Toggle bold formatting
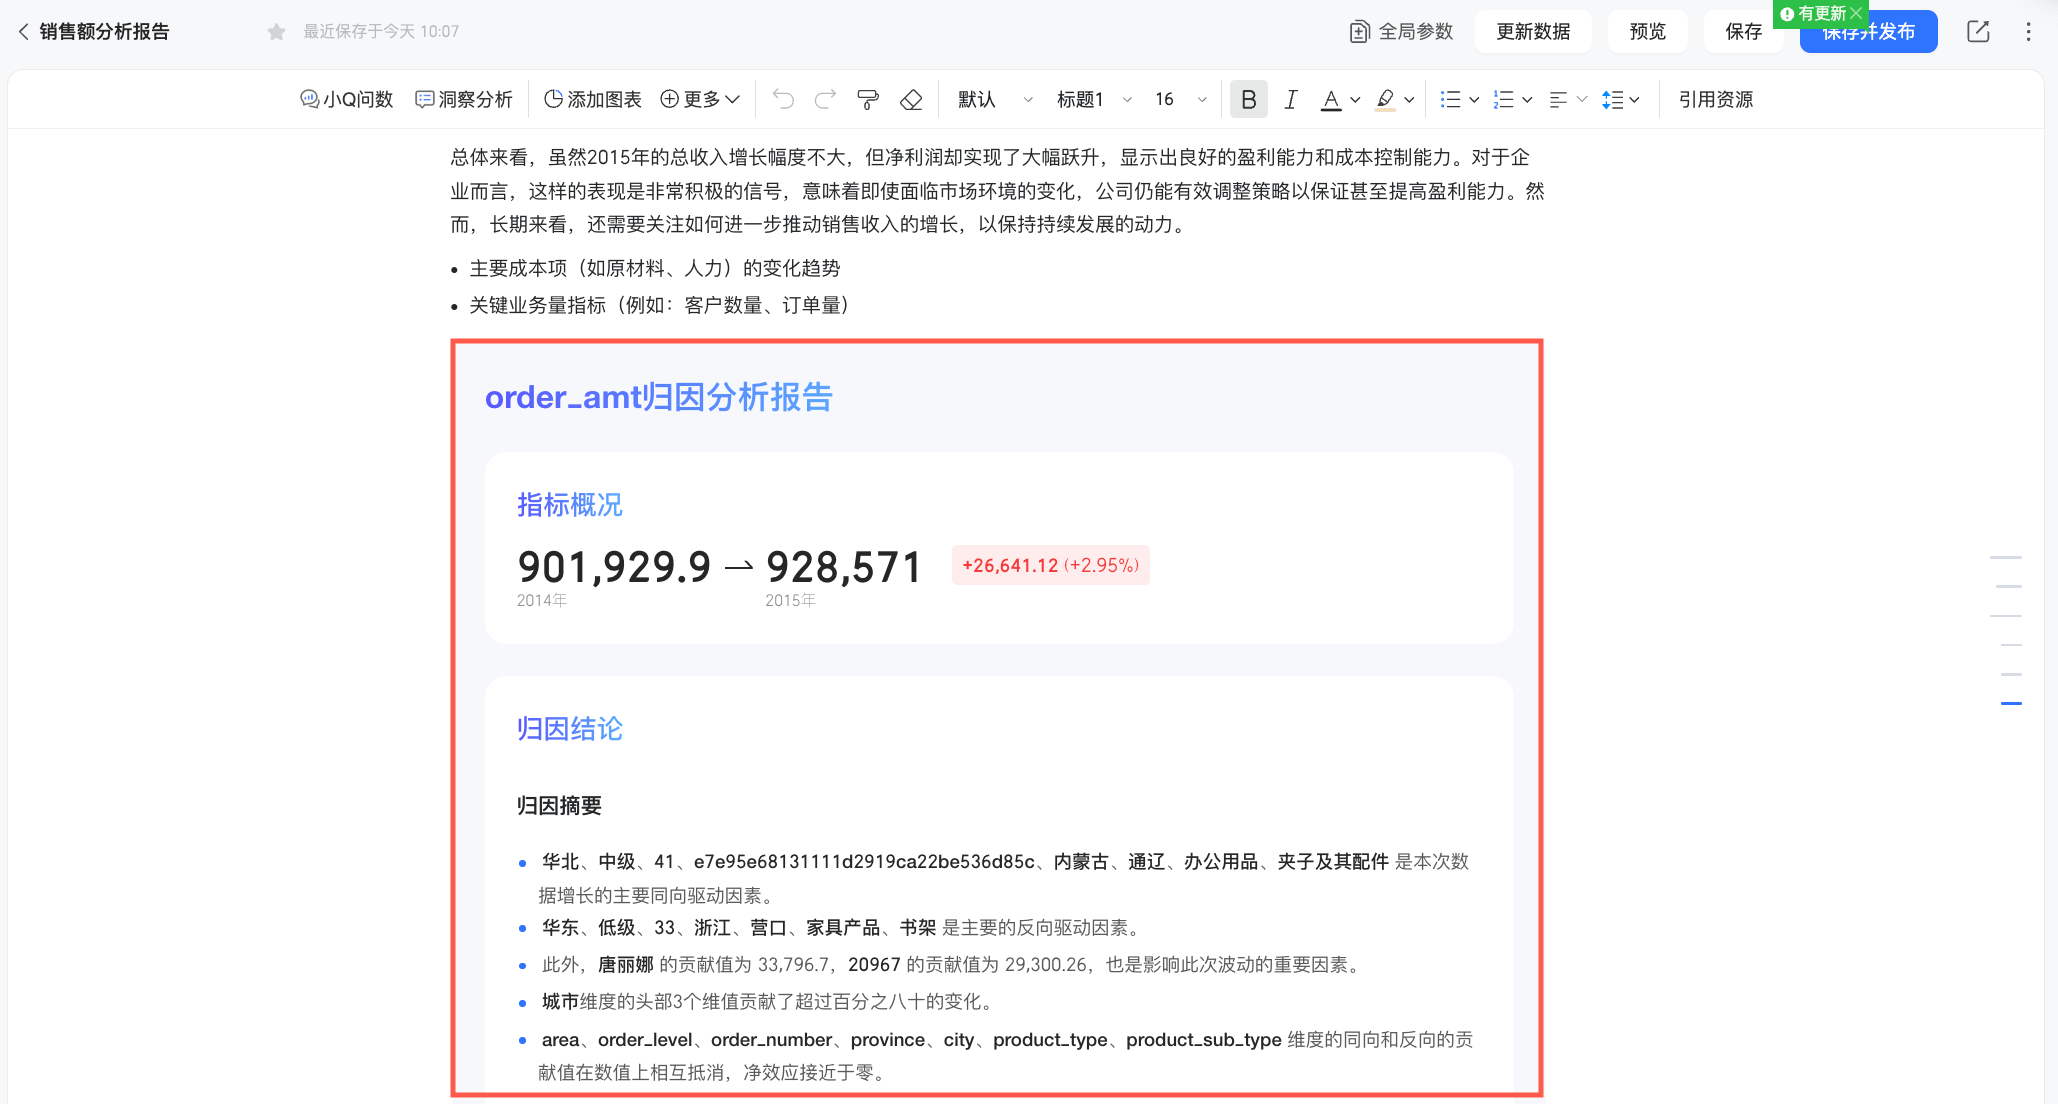Screen dimensions: 2058x1104 [1248, 99]
